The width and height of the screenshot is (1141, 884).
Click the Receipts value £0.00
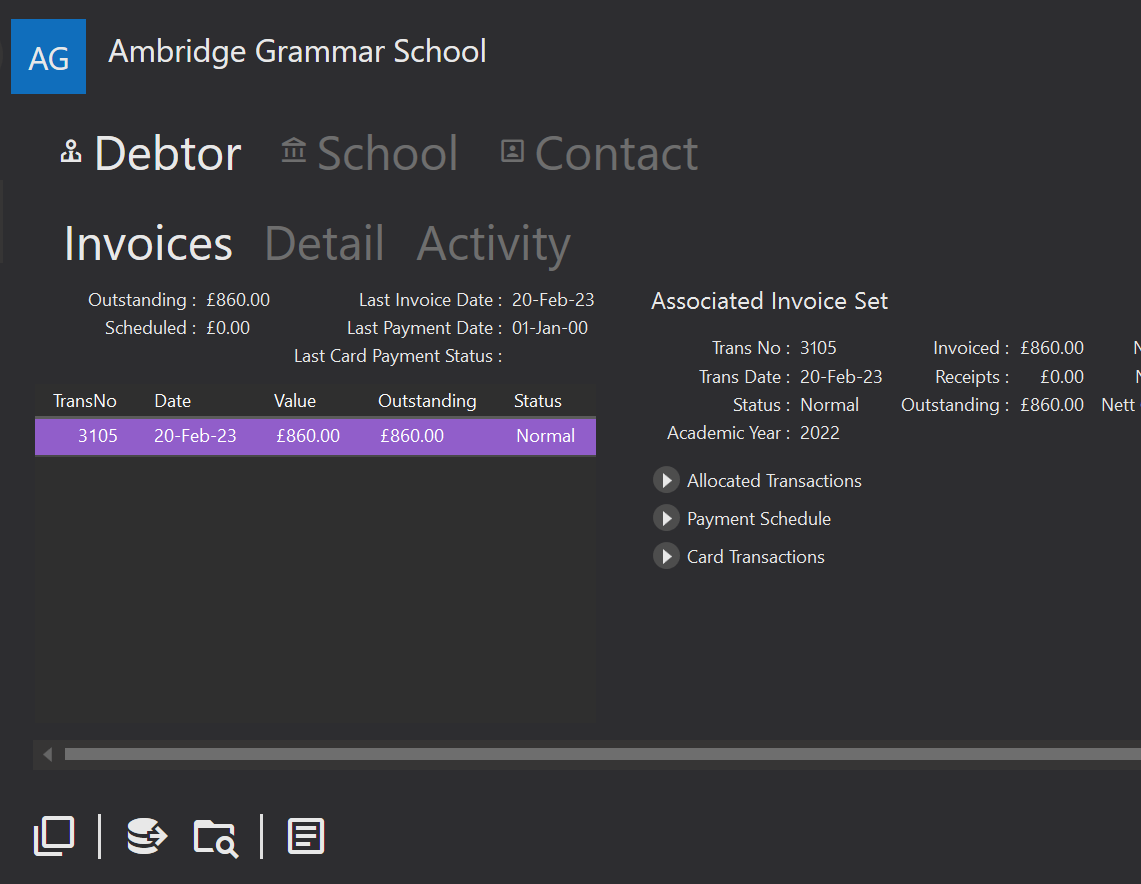pyautogui.click(x=1062, y=377)
